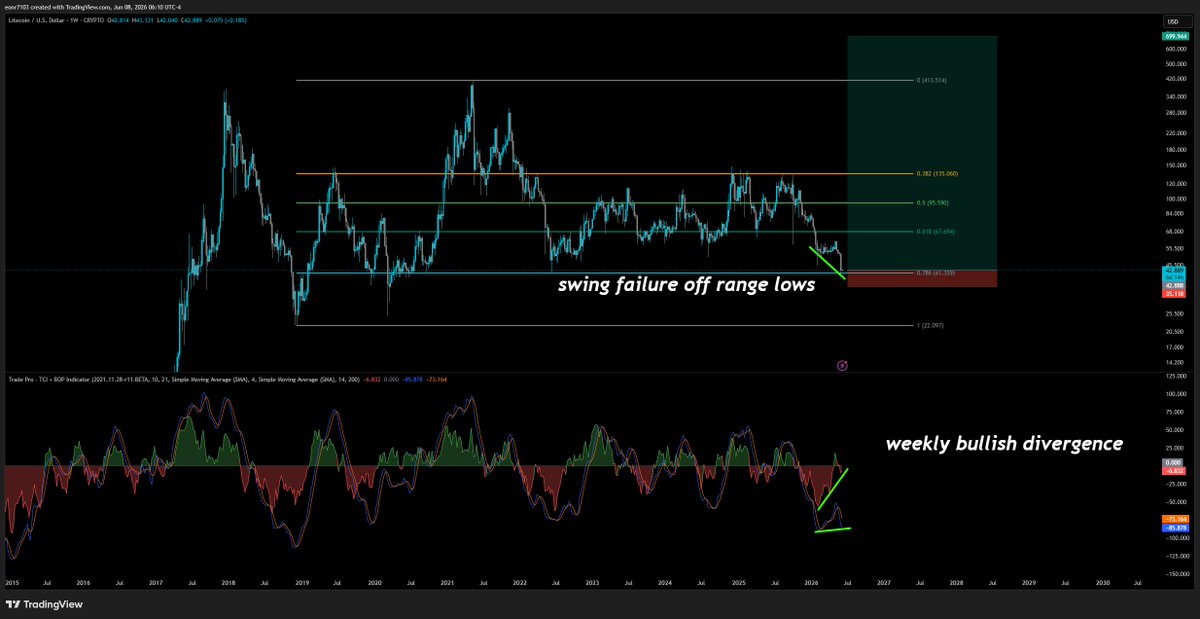This screenshot has height=619, width=1200.
Task: Click the 2015 label on the time axis
Action: tap(12, 581)
